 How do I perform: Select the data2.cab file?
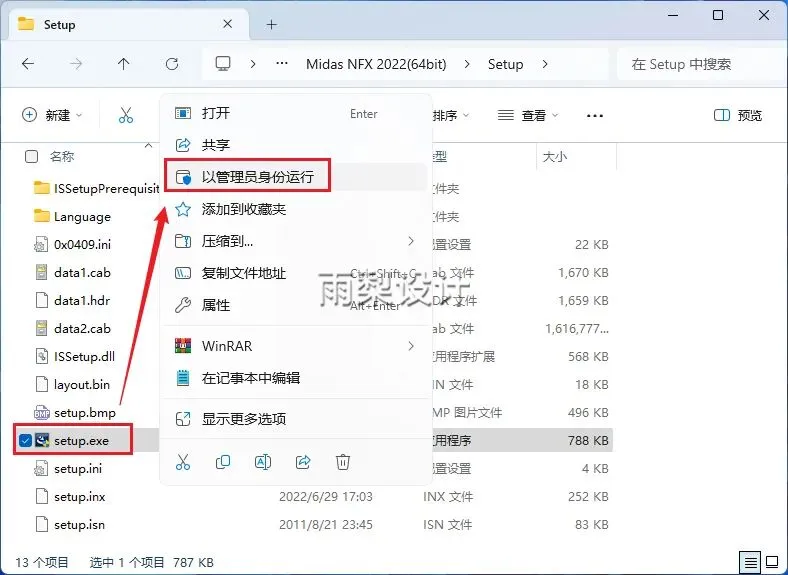82,328
